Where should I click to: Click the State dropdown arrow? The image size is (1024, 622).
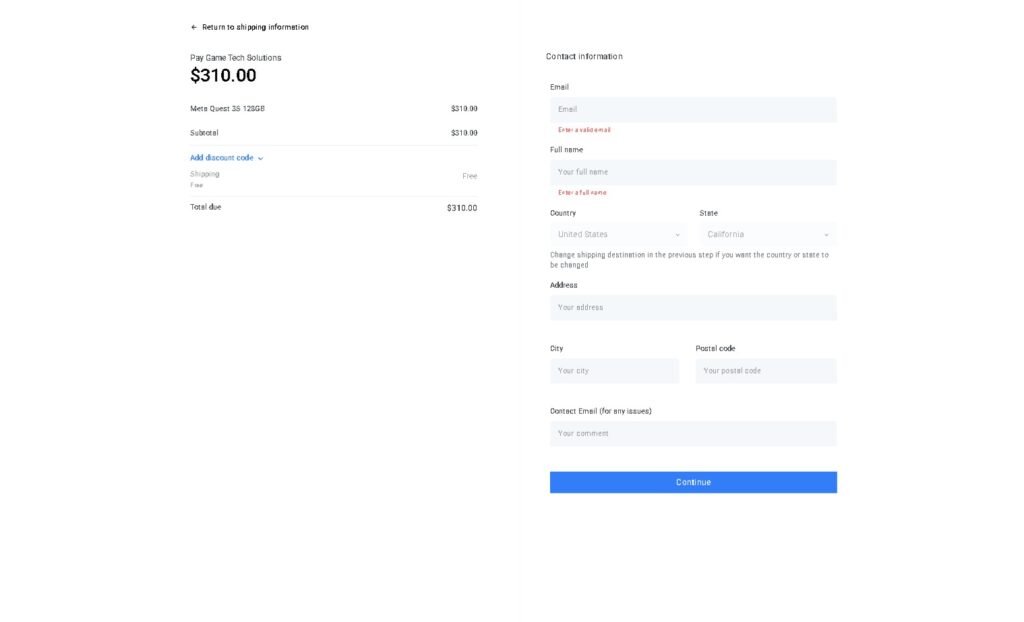coord(826,233)
